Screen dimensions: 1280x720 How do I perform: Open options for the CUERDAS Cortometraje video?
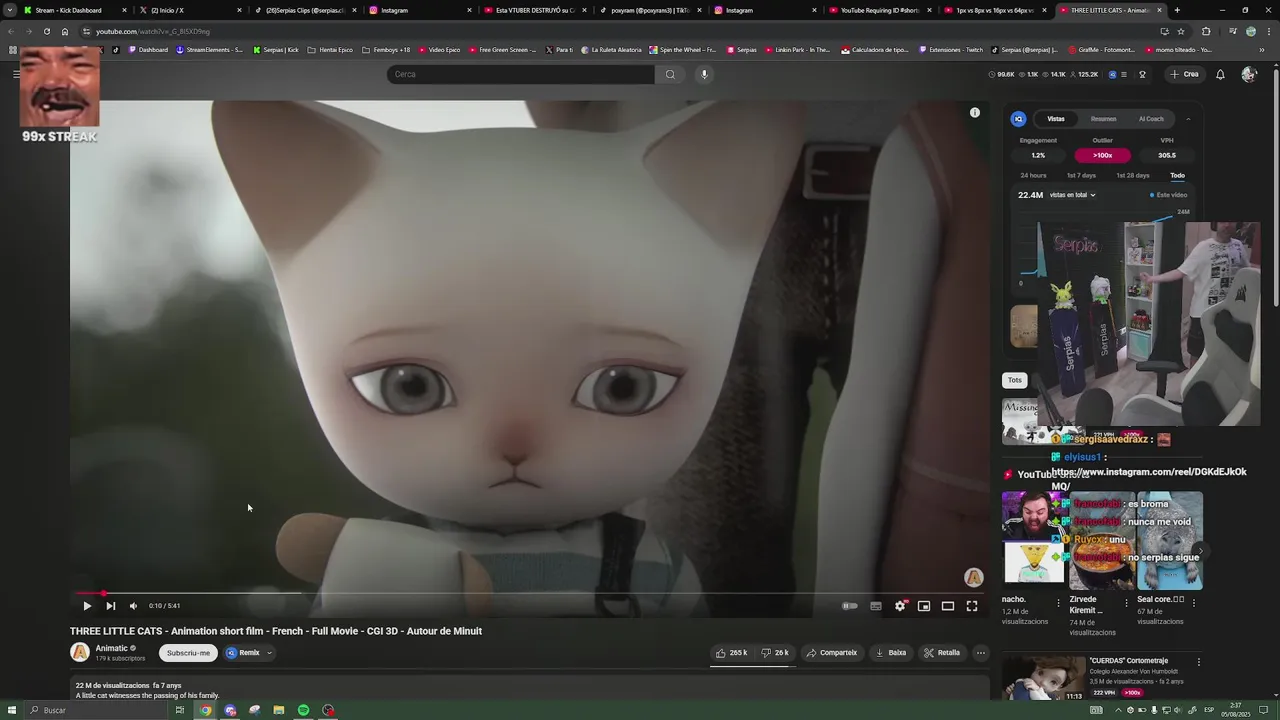point(1198,662)
